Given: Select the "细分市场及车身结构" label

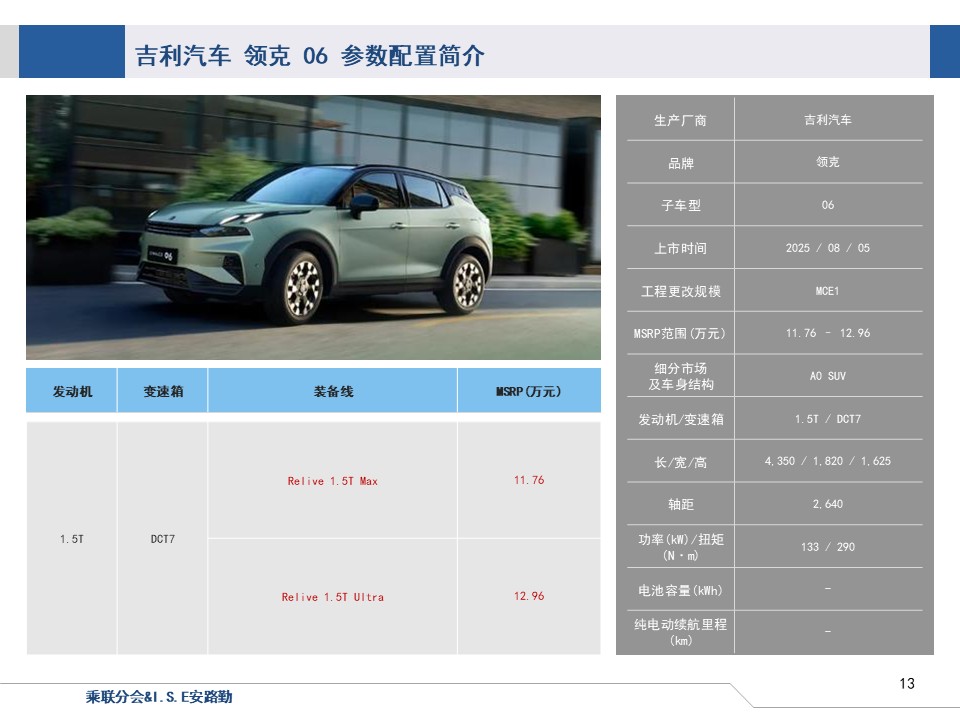Looking at the screenshot, I should point(680,376).
